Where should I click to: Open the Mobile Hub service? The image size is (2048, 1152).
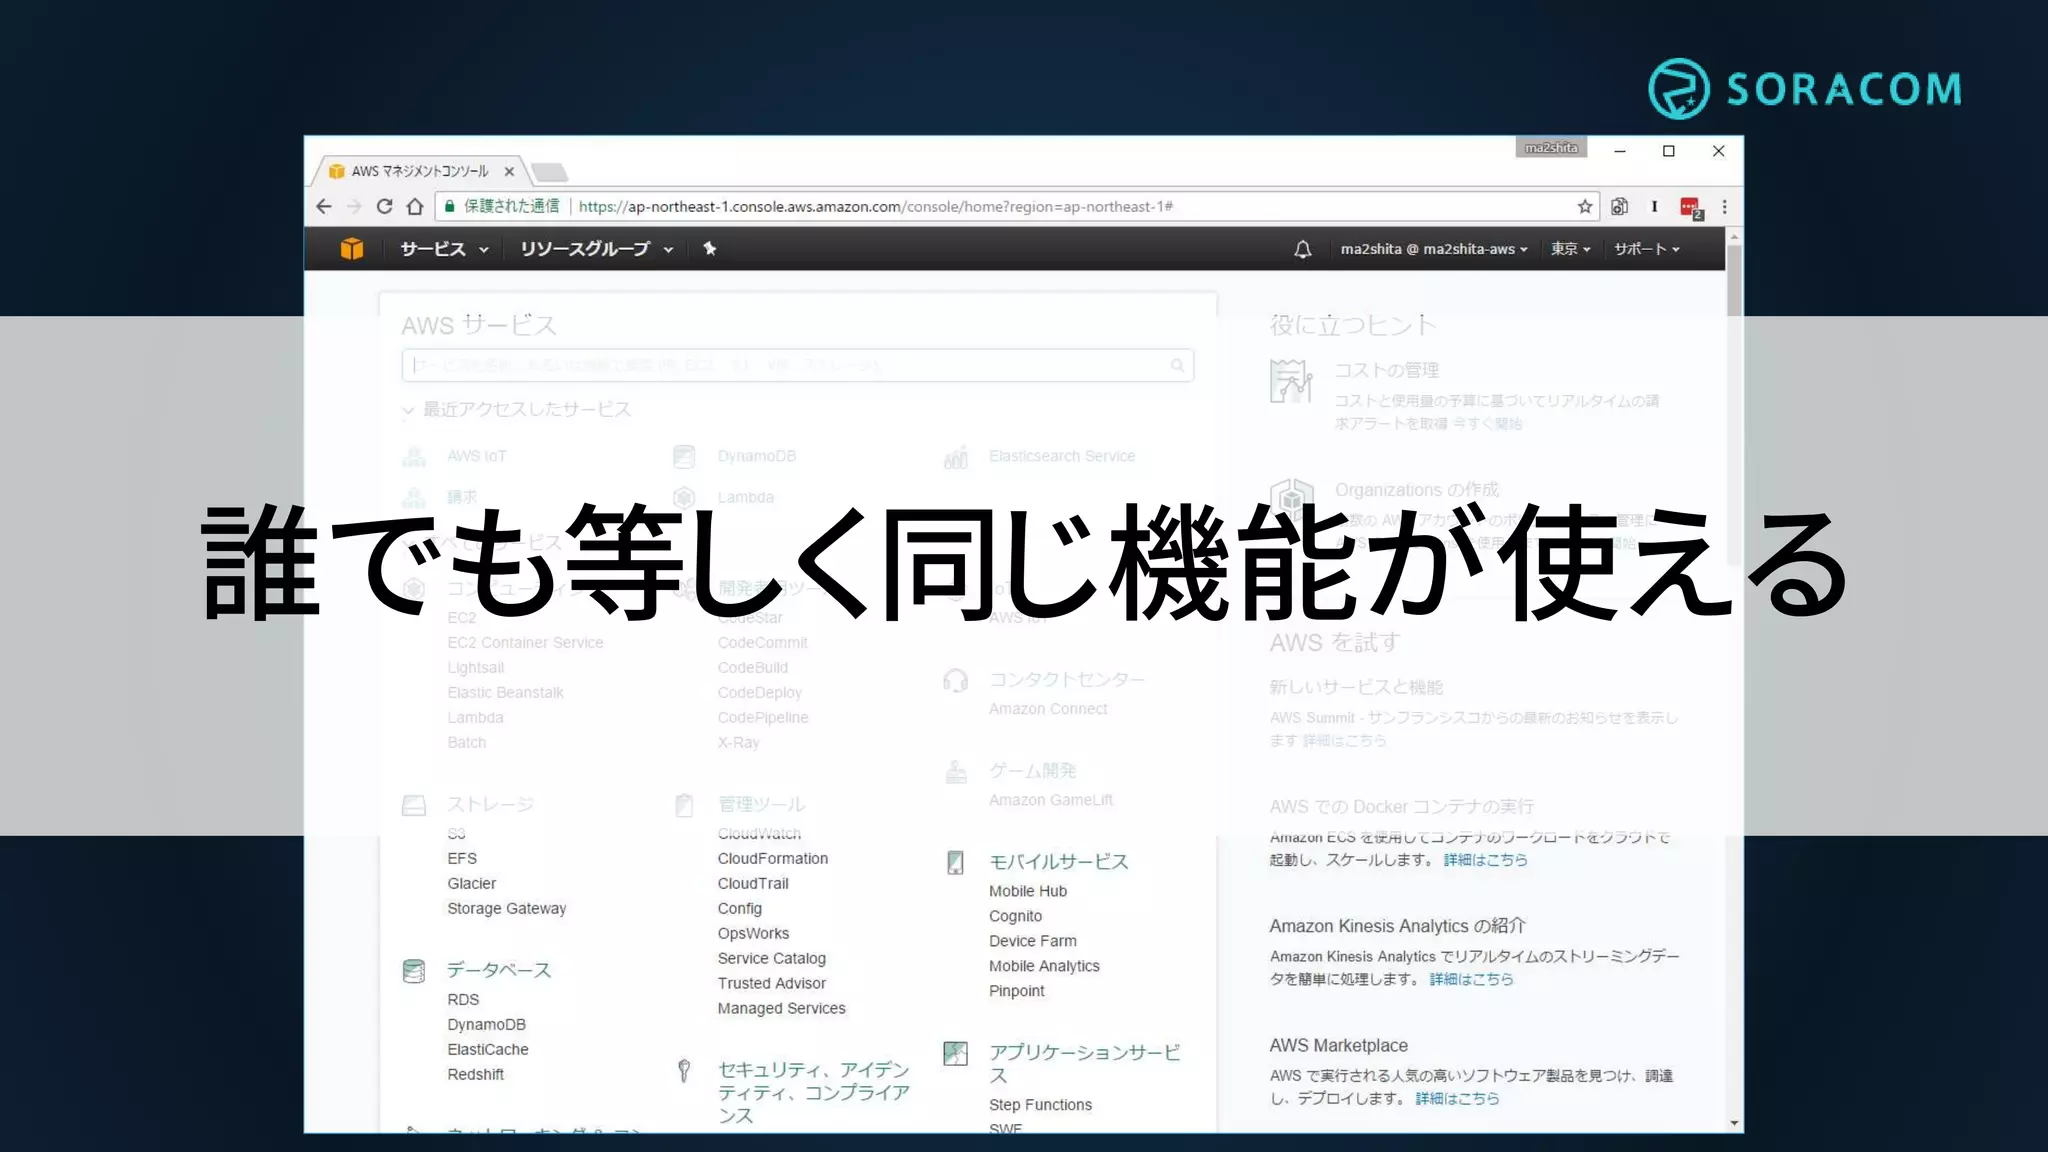tap(1028, 892)
